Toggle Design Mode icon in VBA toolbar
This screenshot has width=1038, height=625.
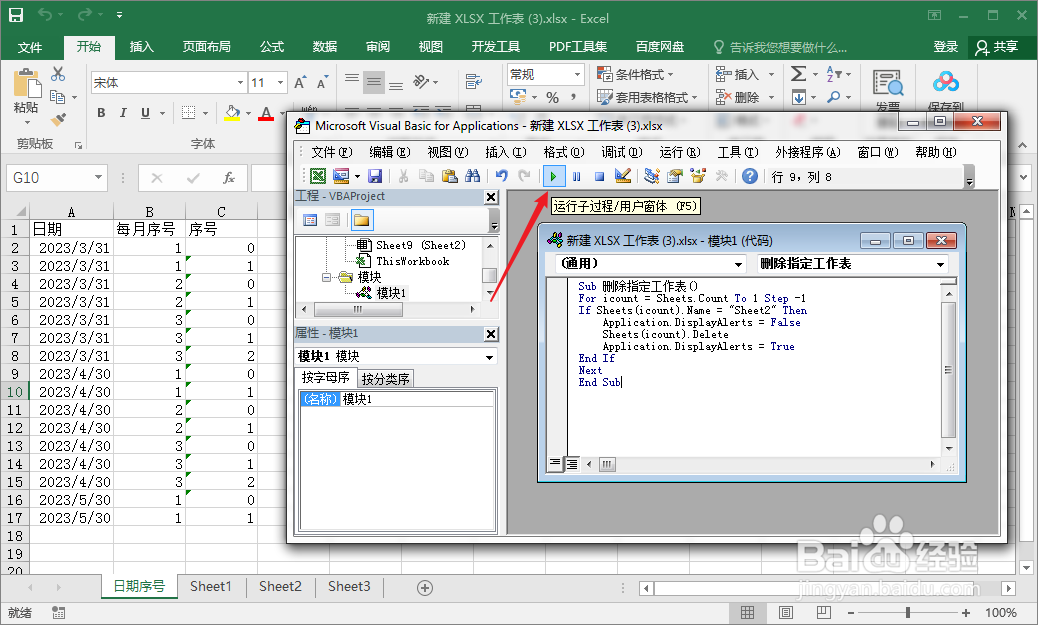(x=622, y=176)
